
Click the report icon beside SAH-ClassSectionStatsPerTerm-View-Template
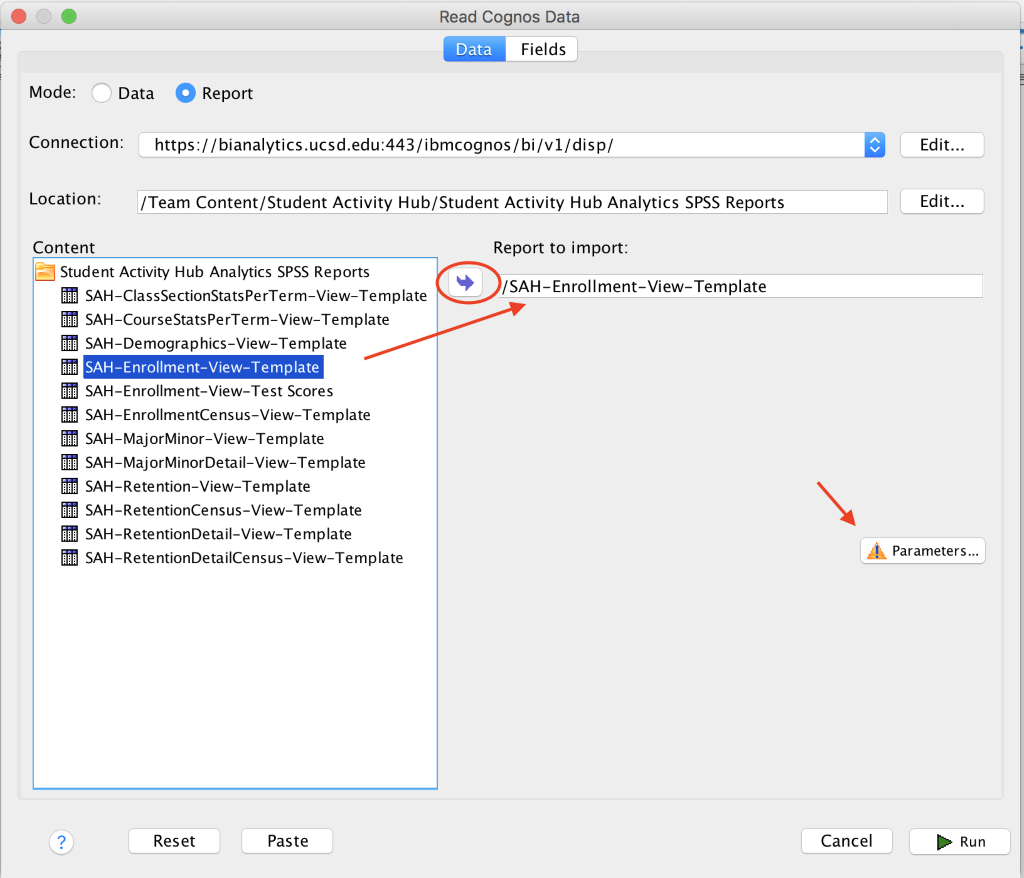pos(69,295)
